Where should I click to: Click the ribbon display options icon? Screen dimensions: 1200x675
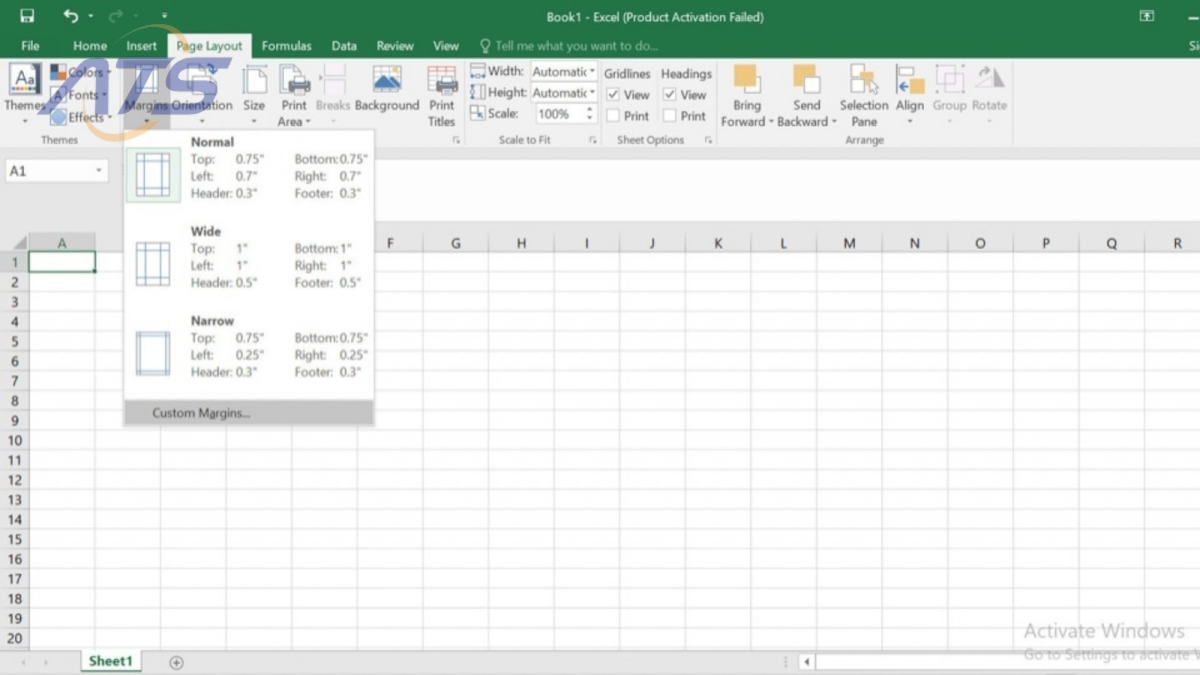pos(1147,16)
